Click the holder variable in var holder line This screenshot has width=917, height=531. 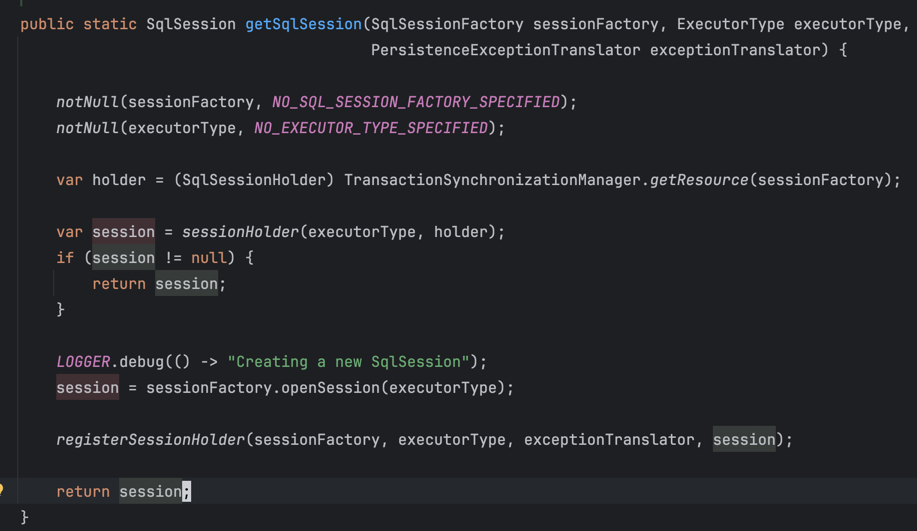[119, 180]
